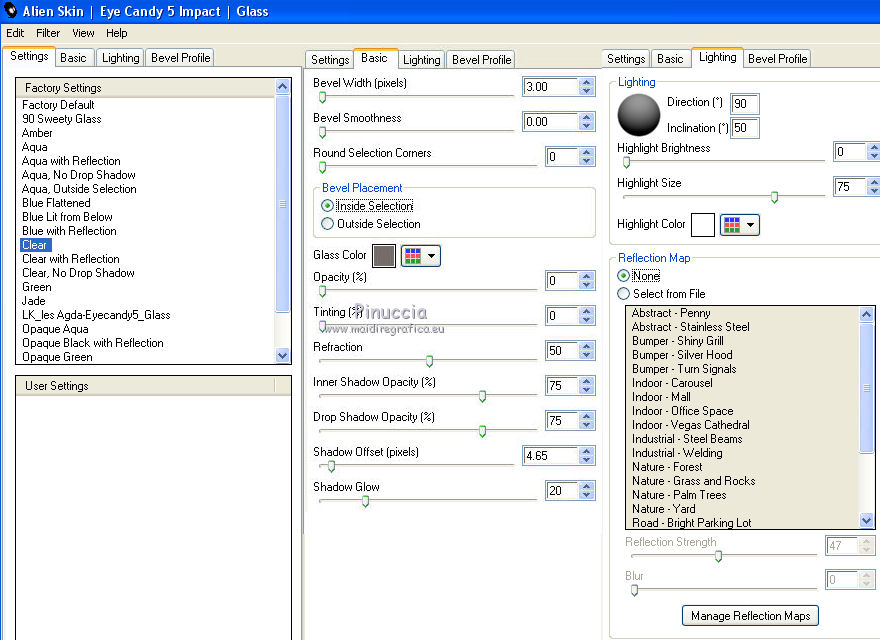Select Road - Bright Parking Lot map
The height and width of the screenshot is (640, 880).
coord(691,523)
